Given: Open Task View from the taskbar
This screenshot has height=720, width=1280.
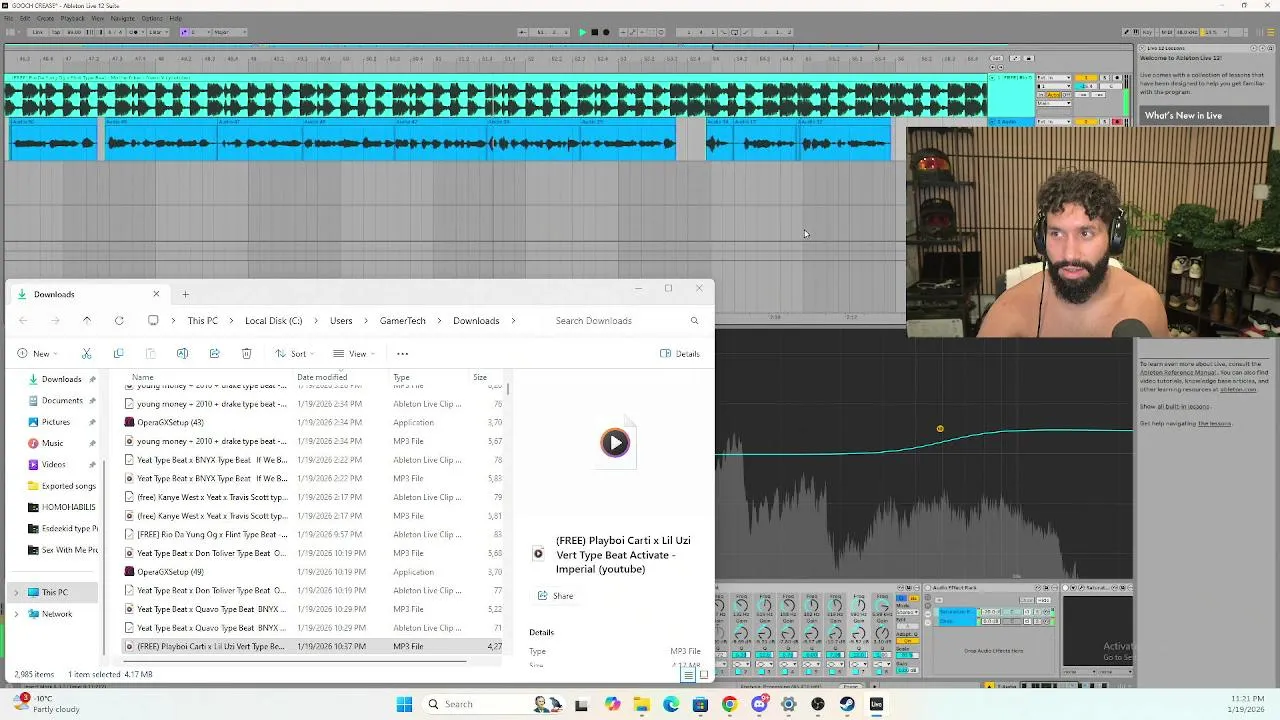Looking at the screenshot, I should tap(581, 704).
